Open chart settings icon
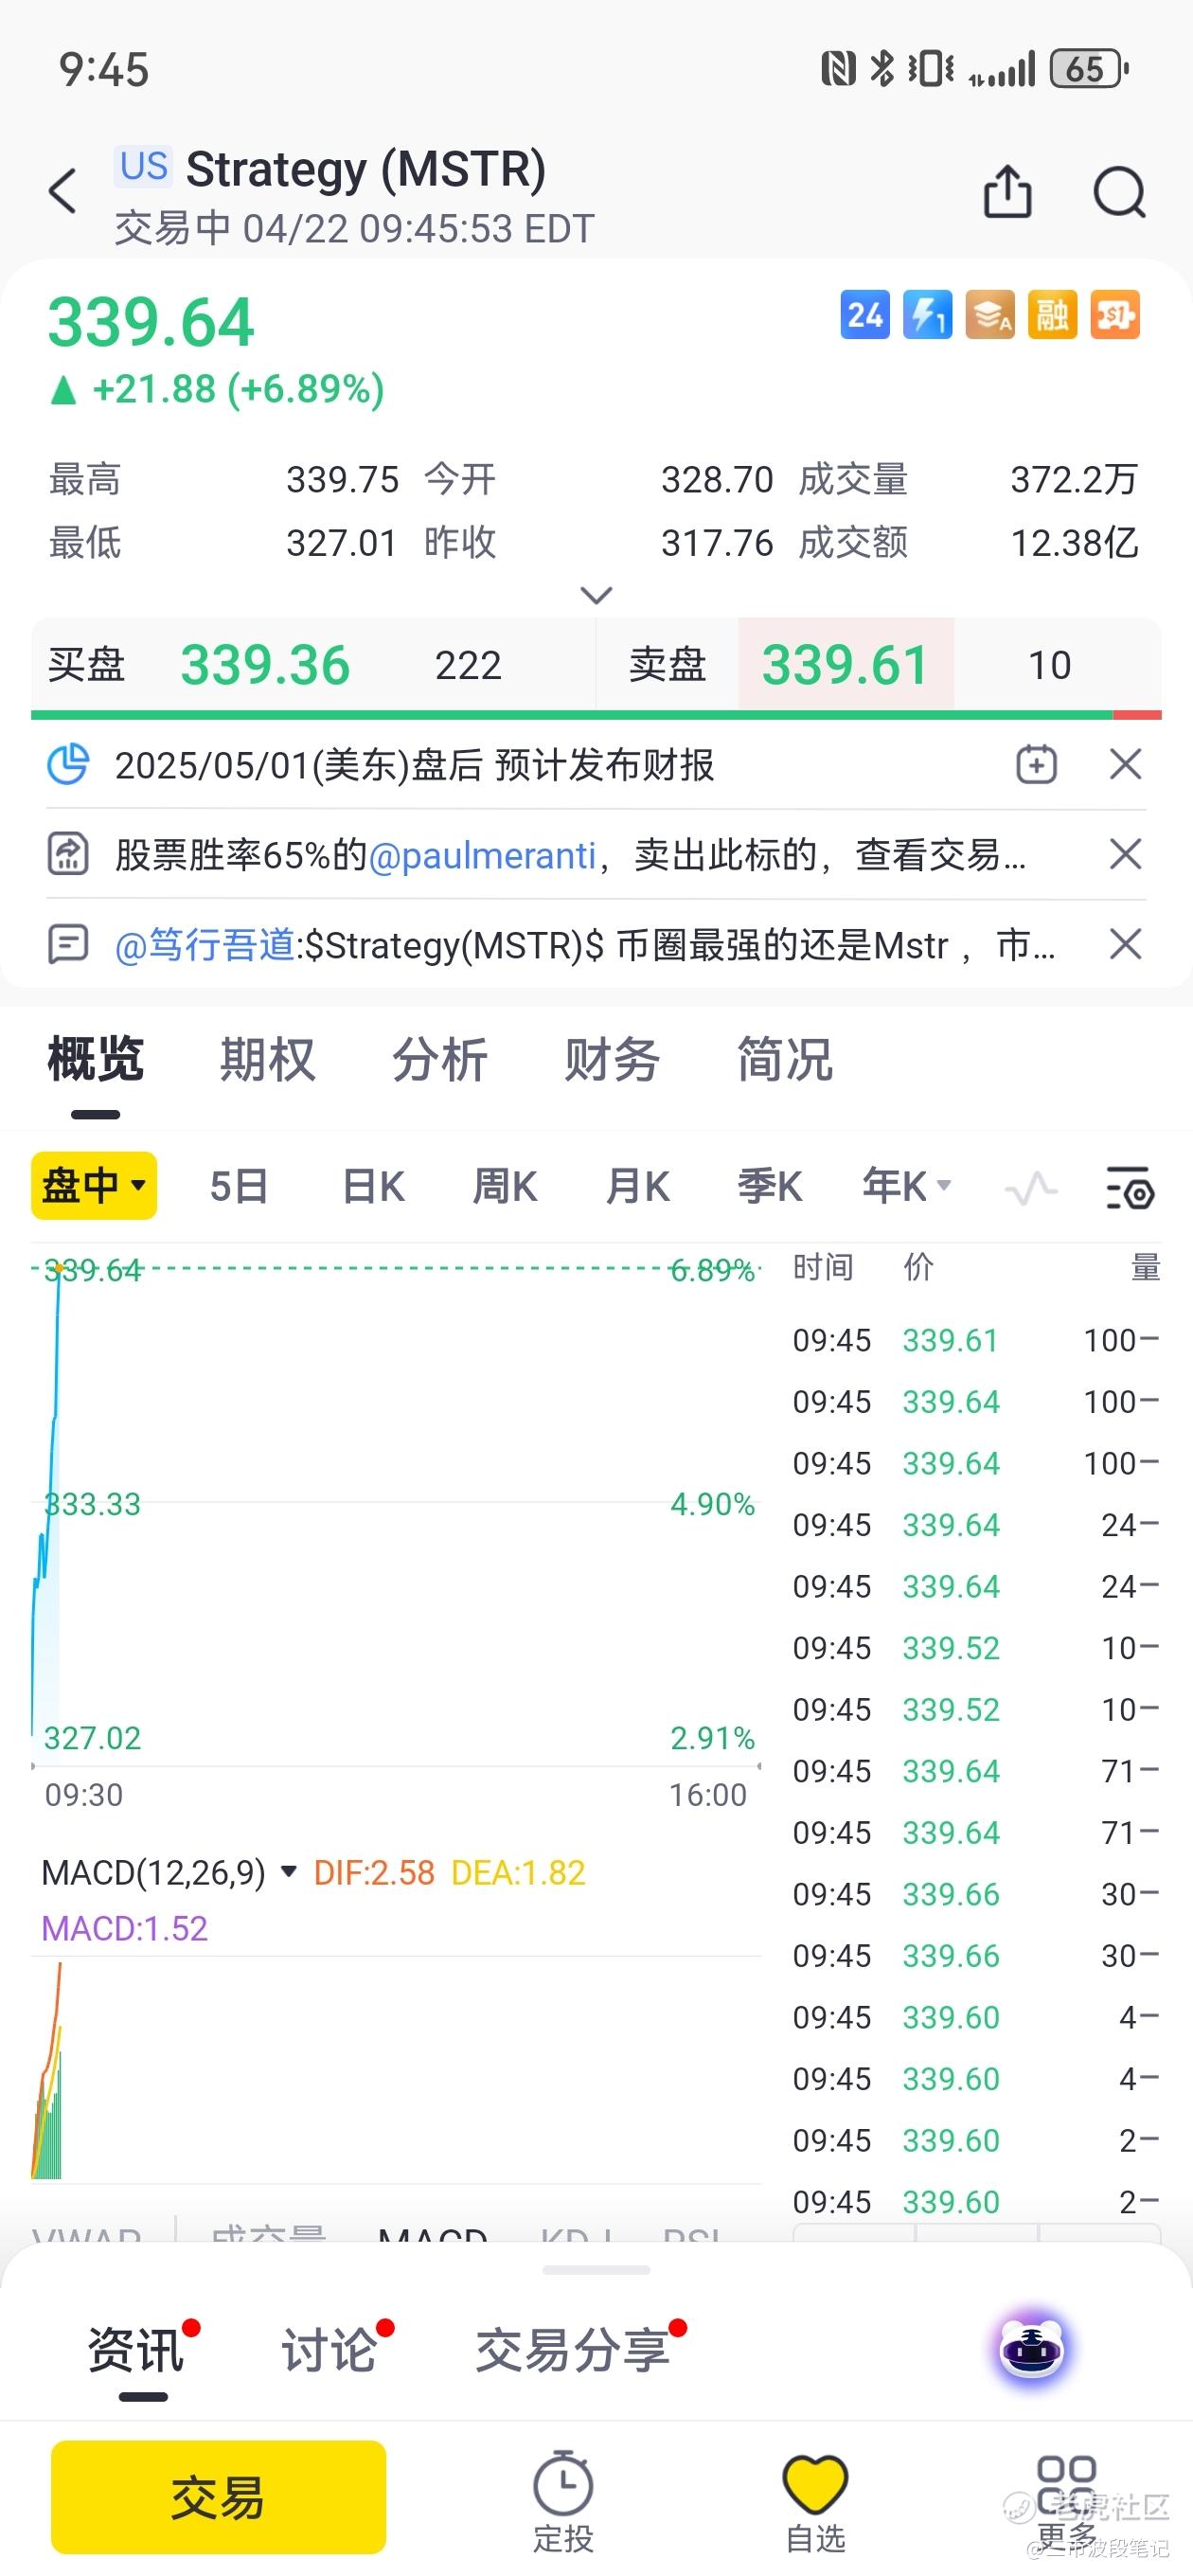The image size is (1193, 2576). tap(1130, 1187)
